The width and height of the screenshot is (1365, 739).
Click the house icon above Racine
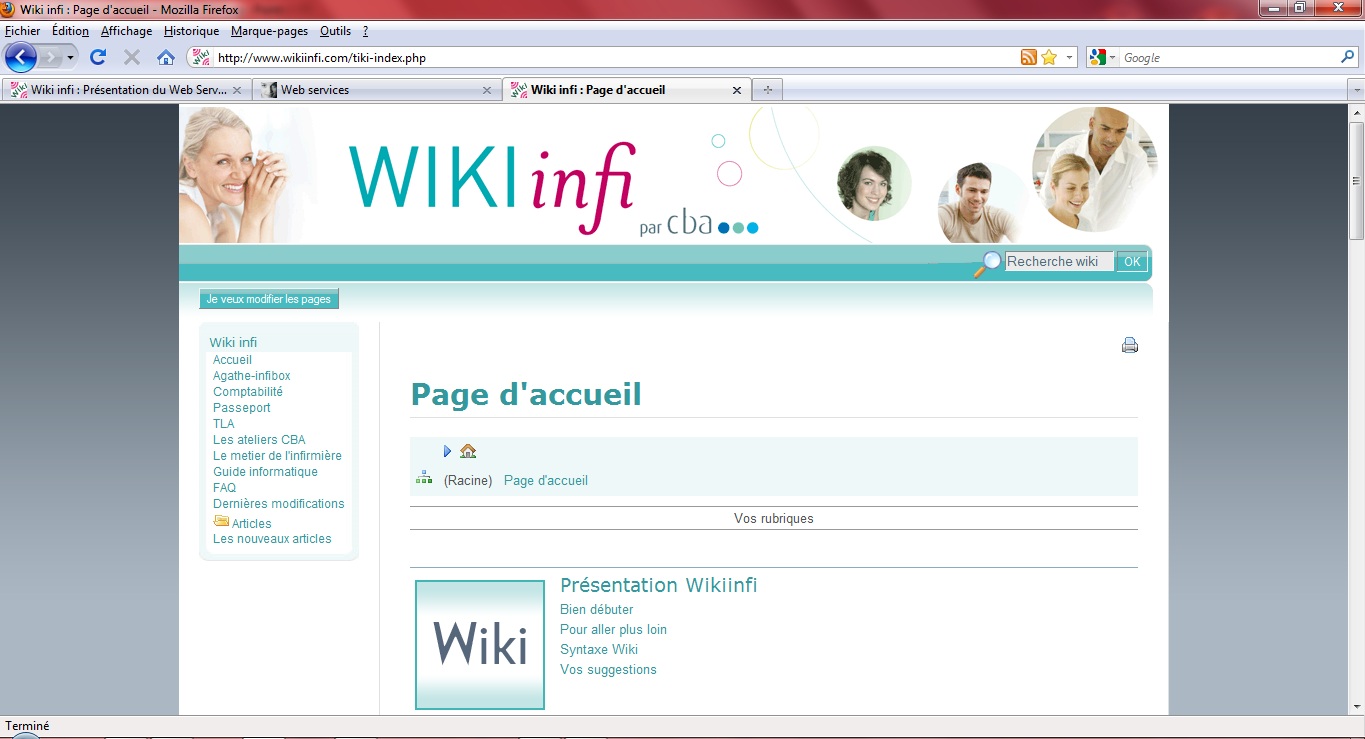pyautogui.click(x=468, y=451)
